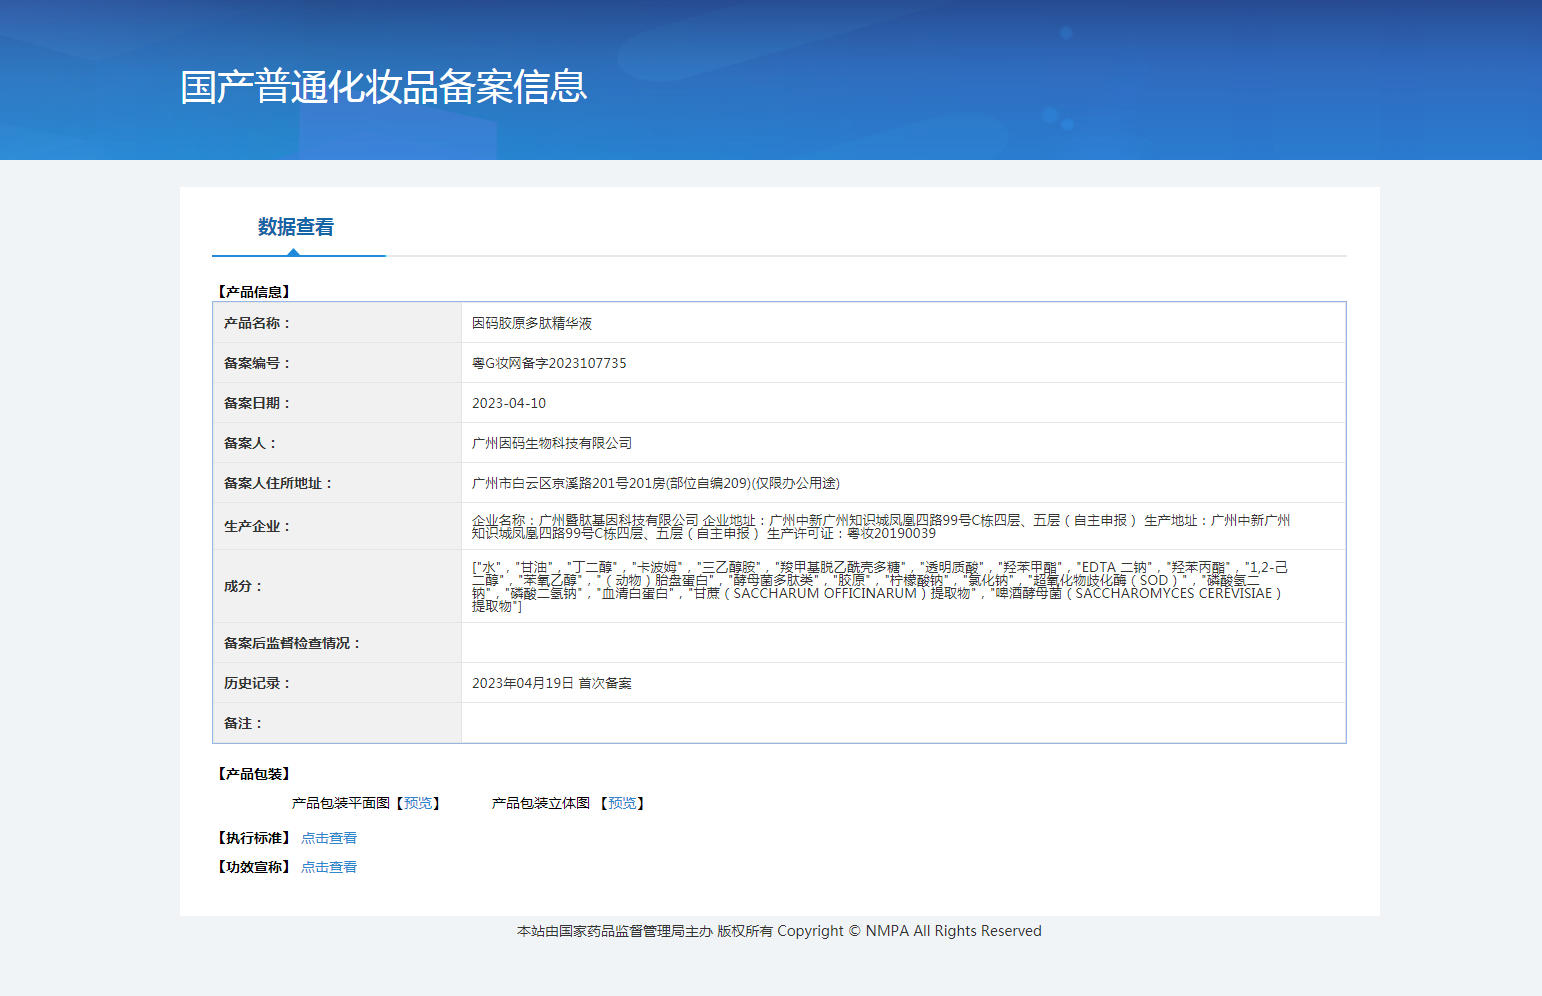Open 点击查看 link beside 执行标准
This screenshot has height=996, width=1542.
[x=329, y=838]
